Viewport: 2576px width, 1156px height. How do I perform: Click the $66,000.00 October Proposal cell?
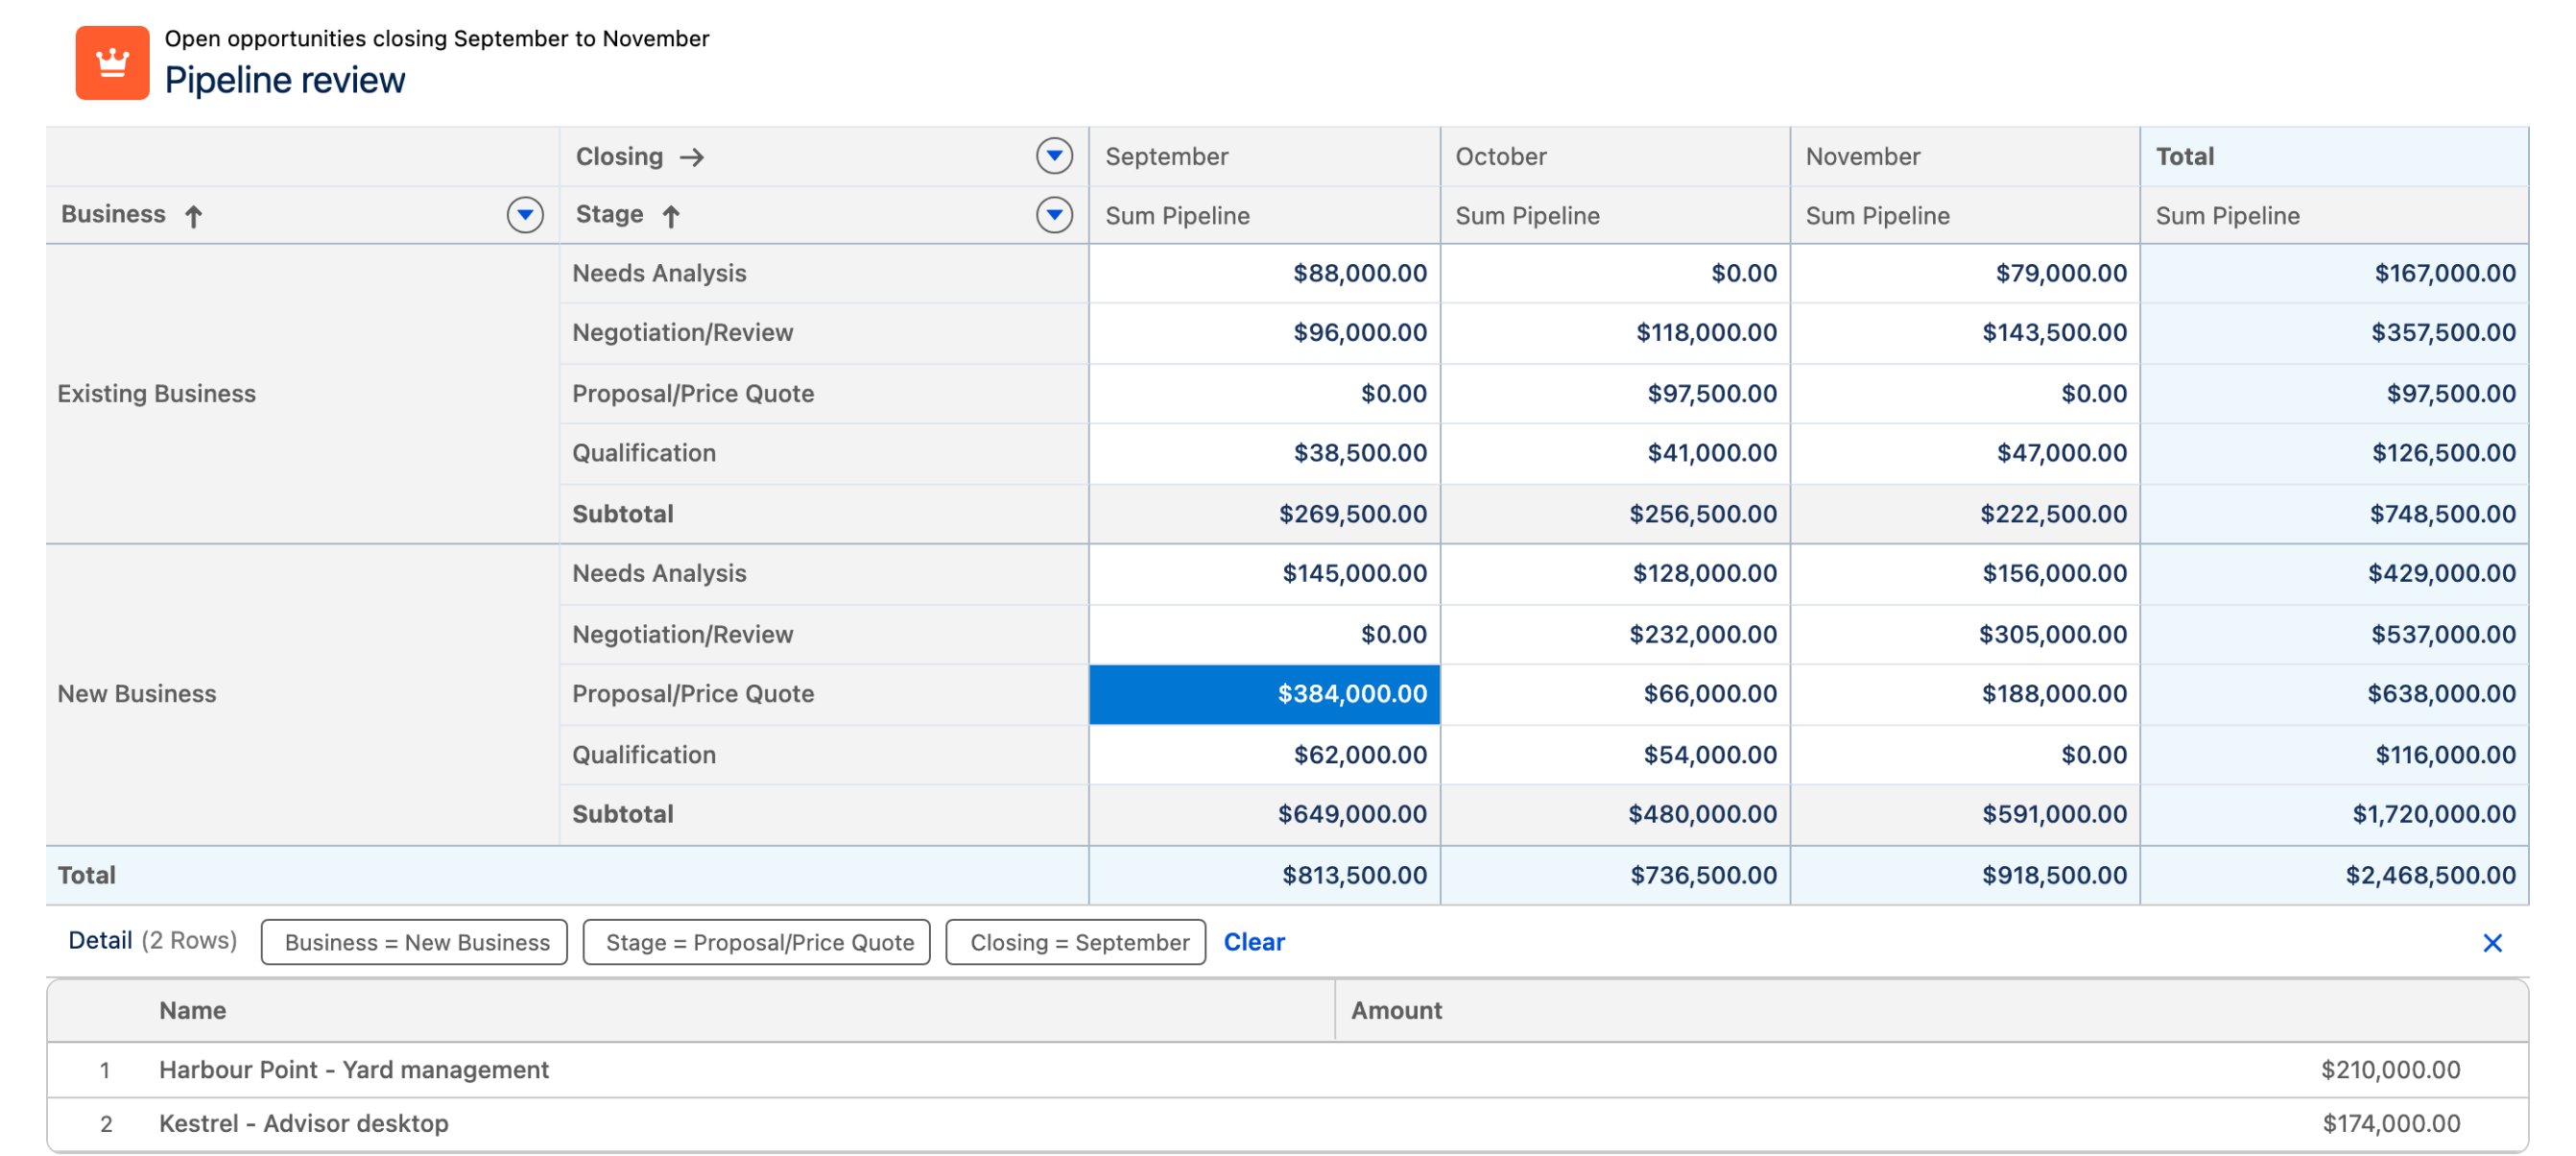pyautogui.click(x=1615, y=694)
